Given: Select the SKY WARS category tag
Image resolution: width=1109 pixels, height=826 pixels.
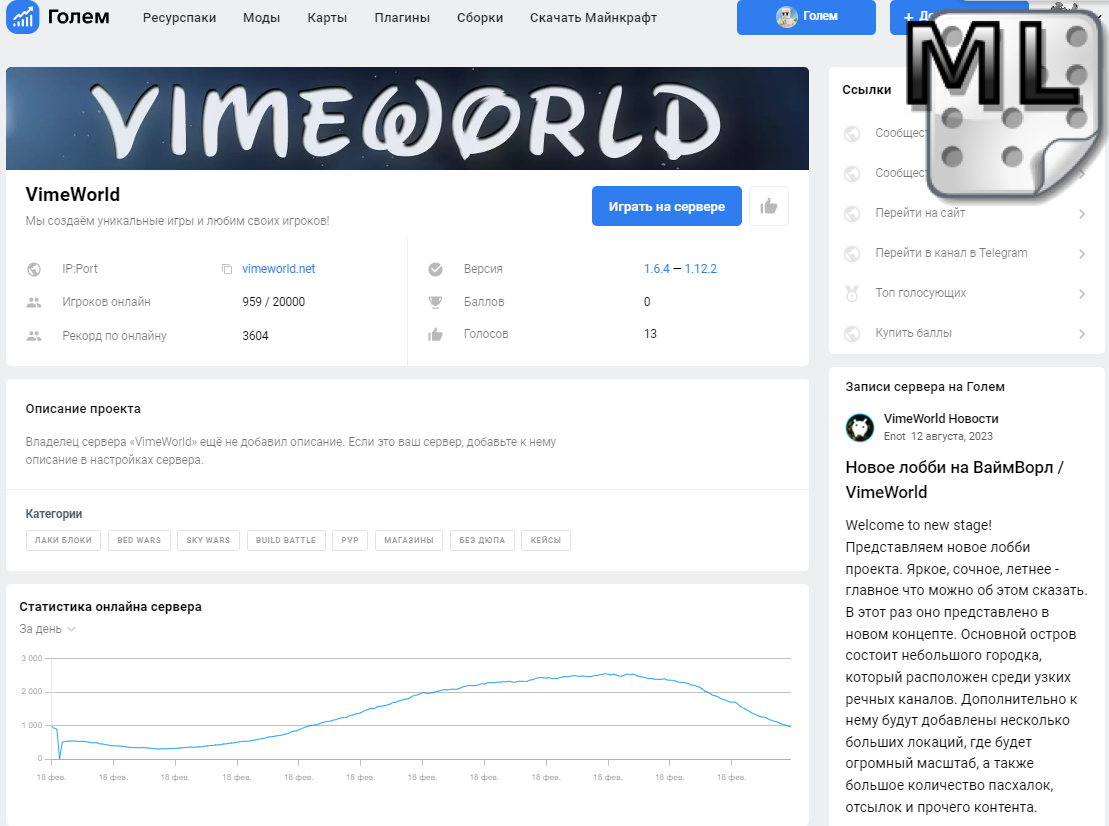Looking at the screenshot, I should (209, 540).
